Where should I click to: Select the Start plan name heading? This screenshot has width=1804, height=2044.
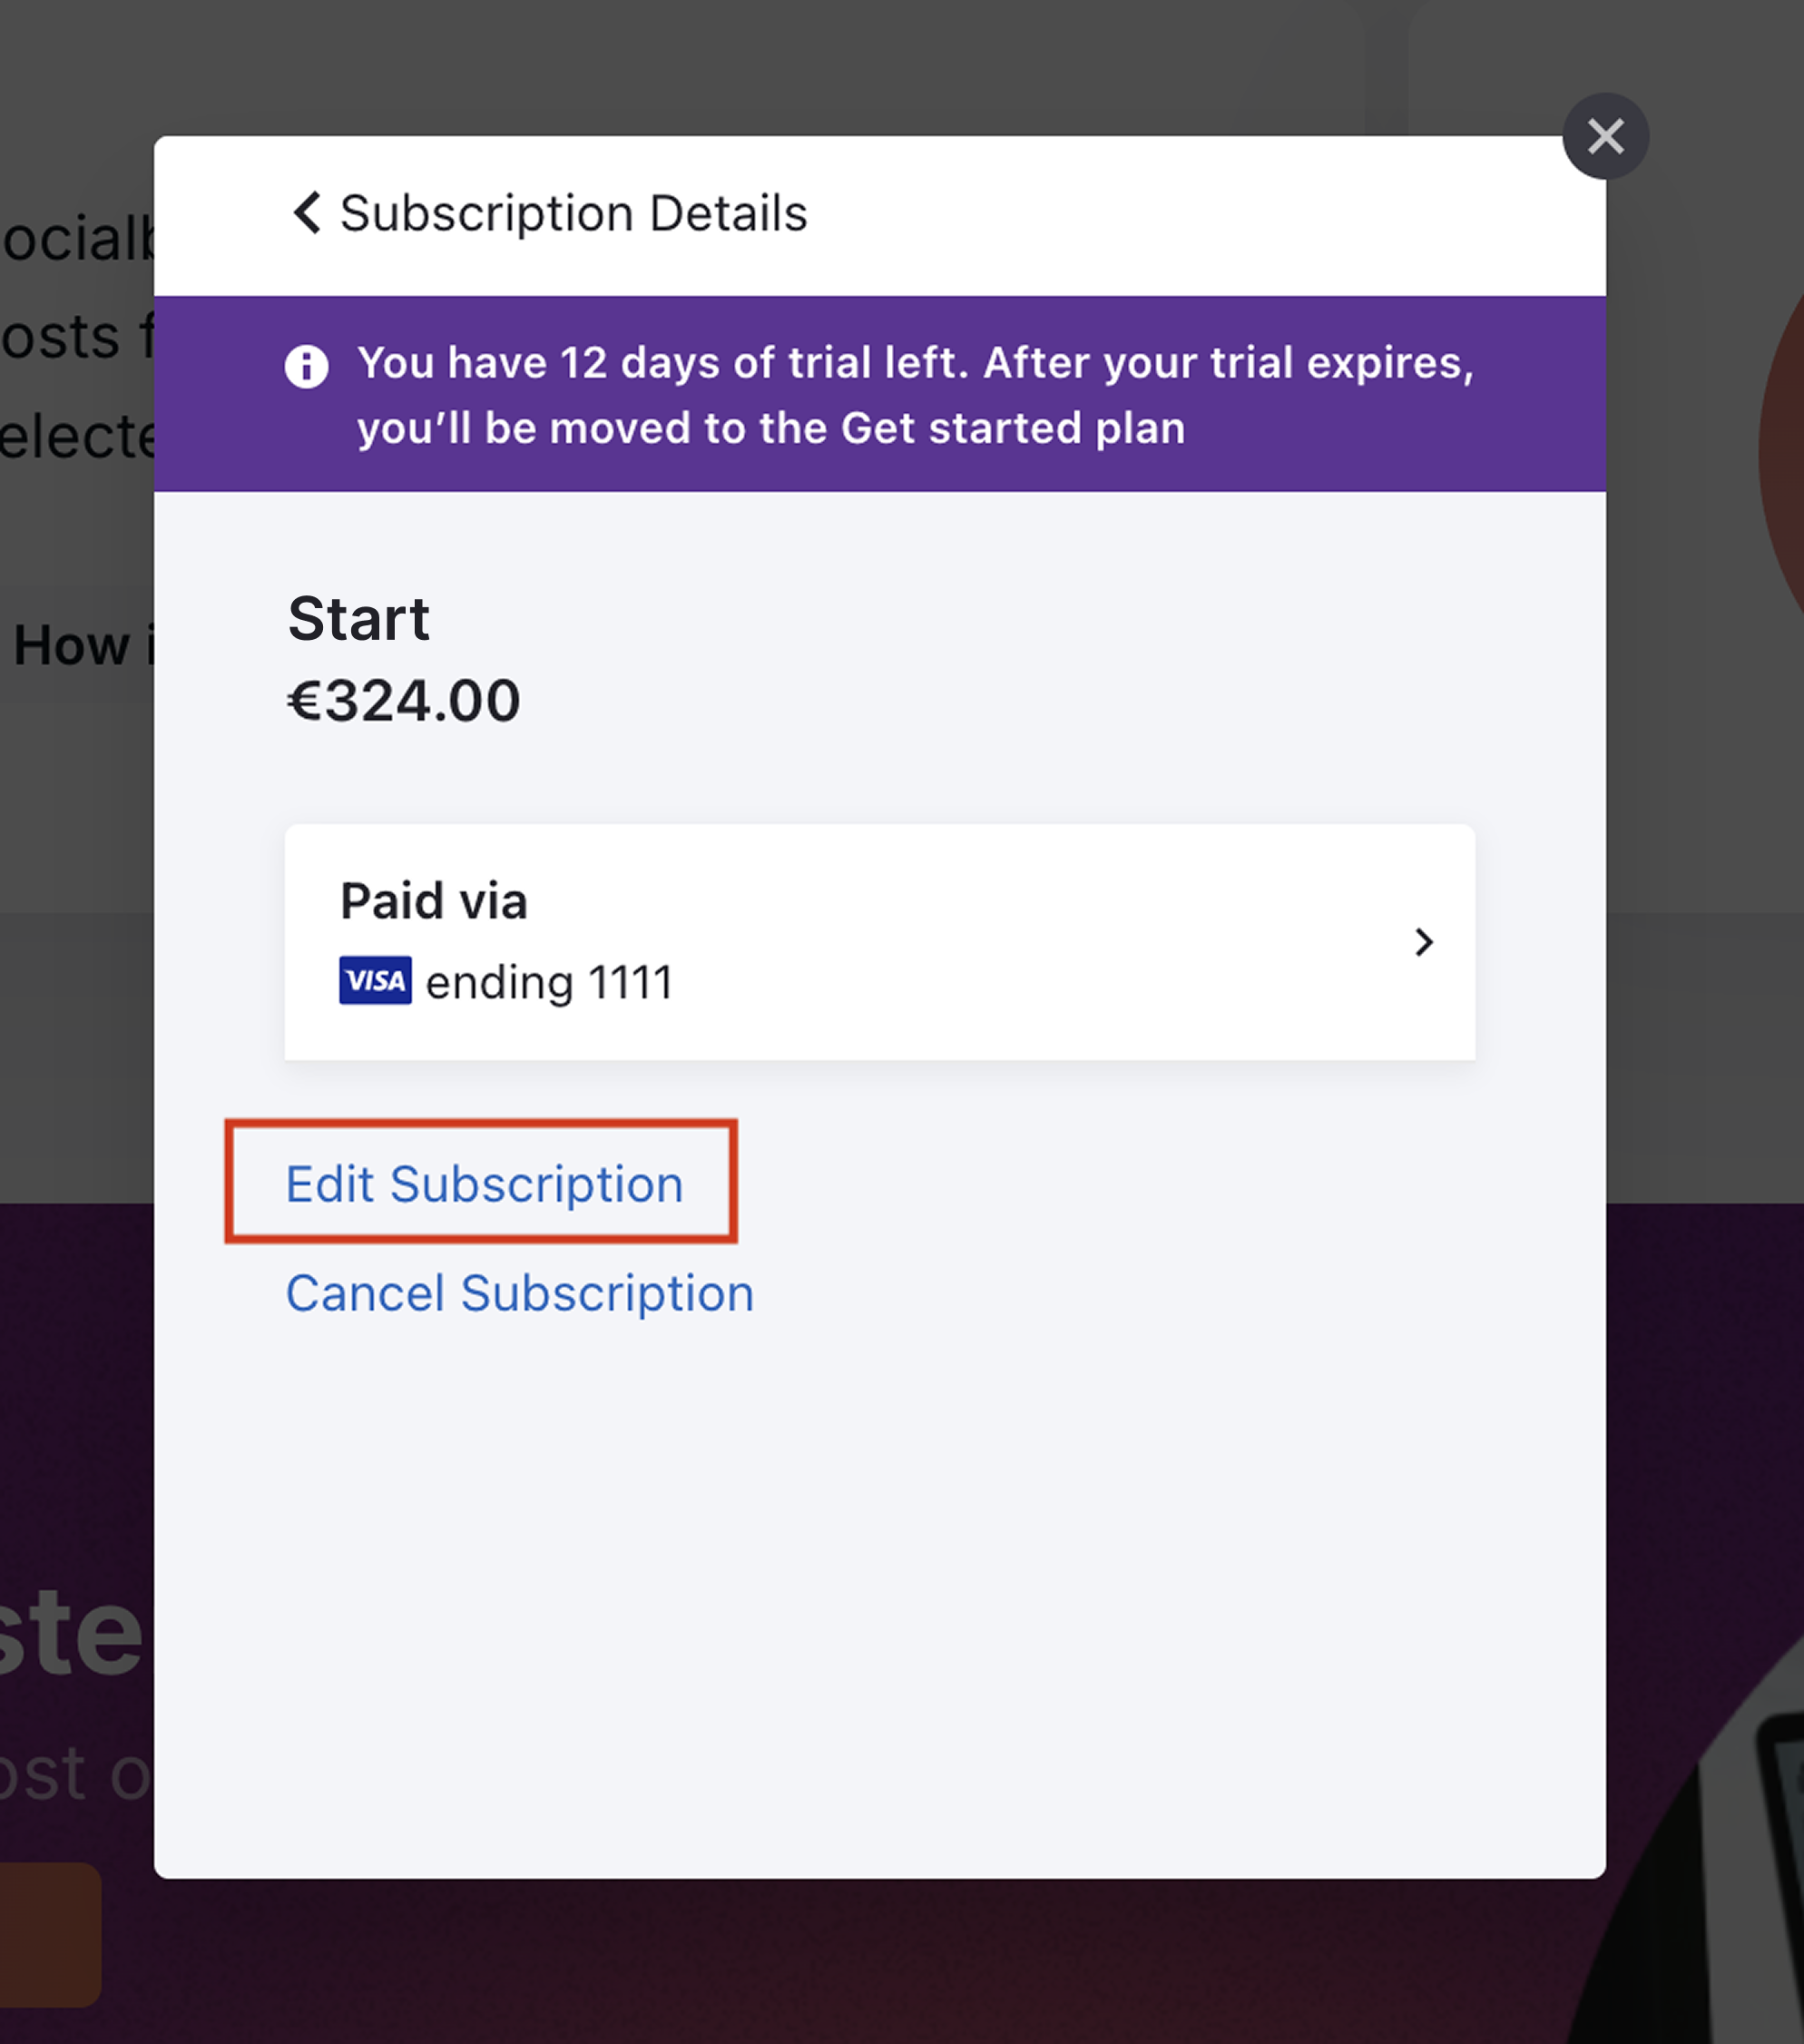(x=359, y=618)
